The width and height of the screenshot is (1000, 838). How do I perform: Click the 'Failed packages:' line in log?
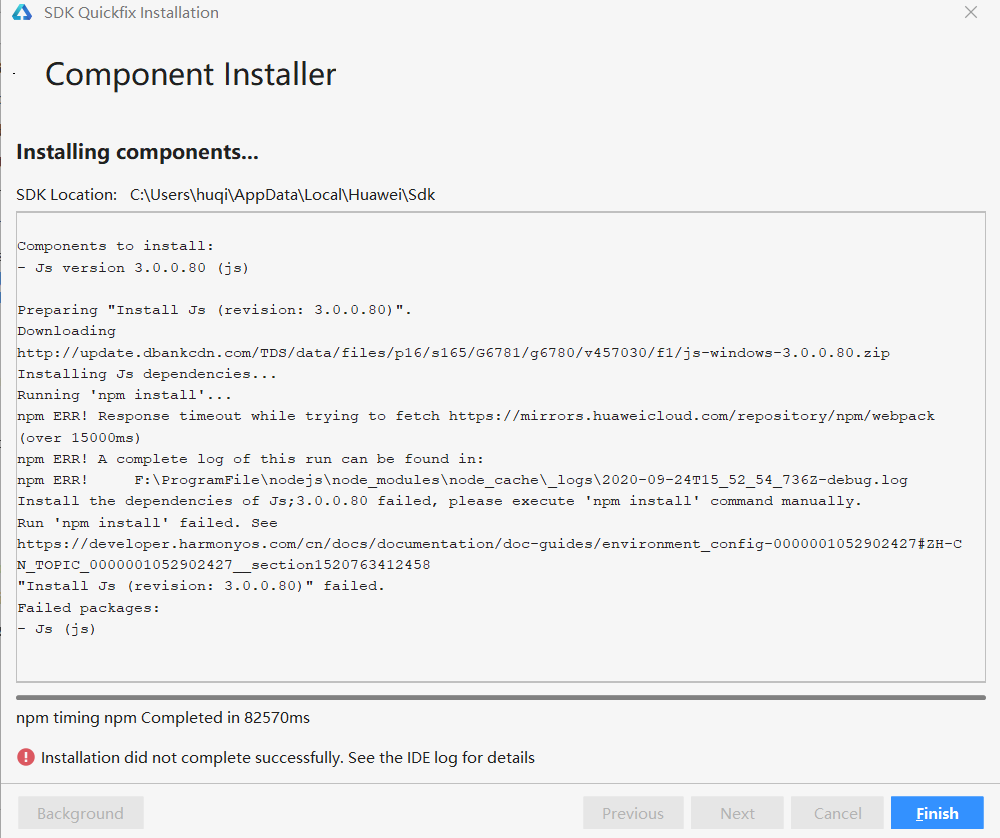88,608
